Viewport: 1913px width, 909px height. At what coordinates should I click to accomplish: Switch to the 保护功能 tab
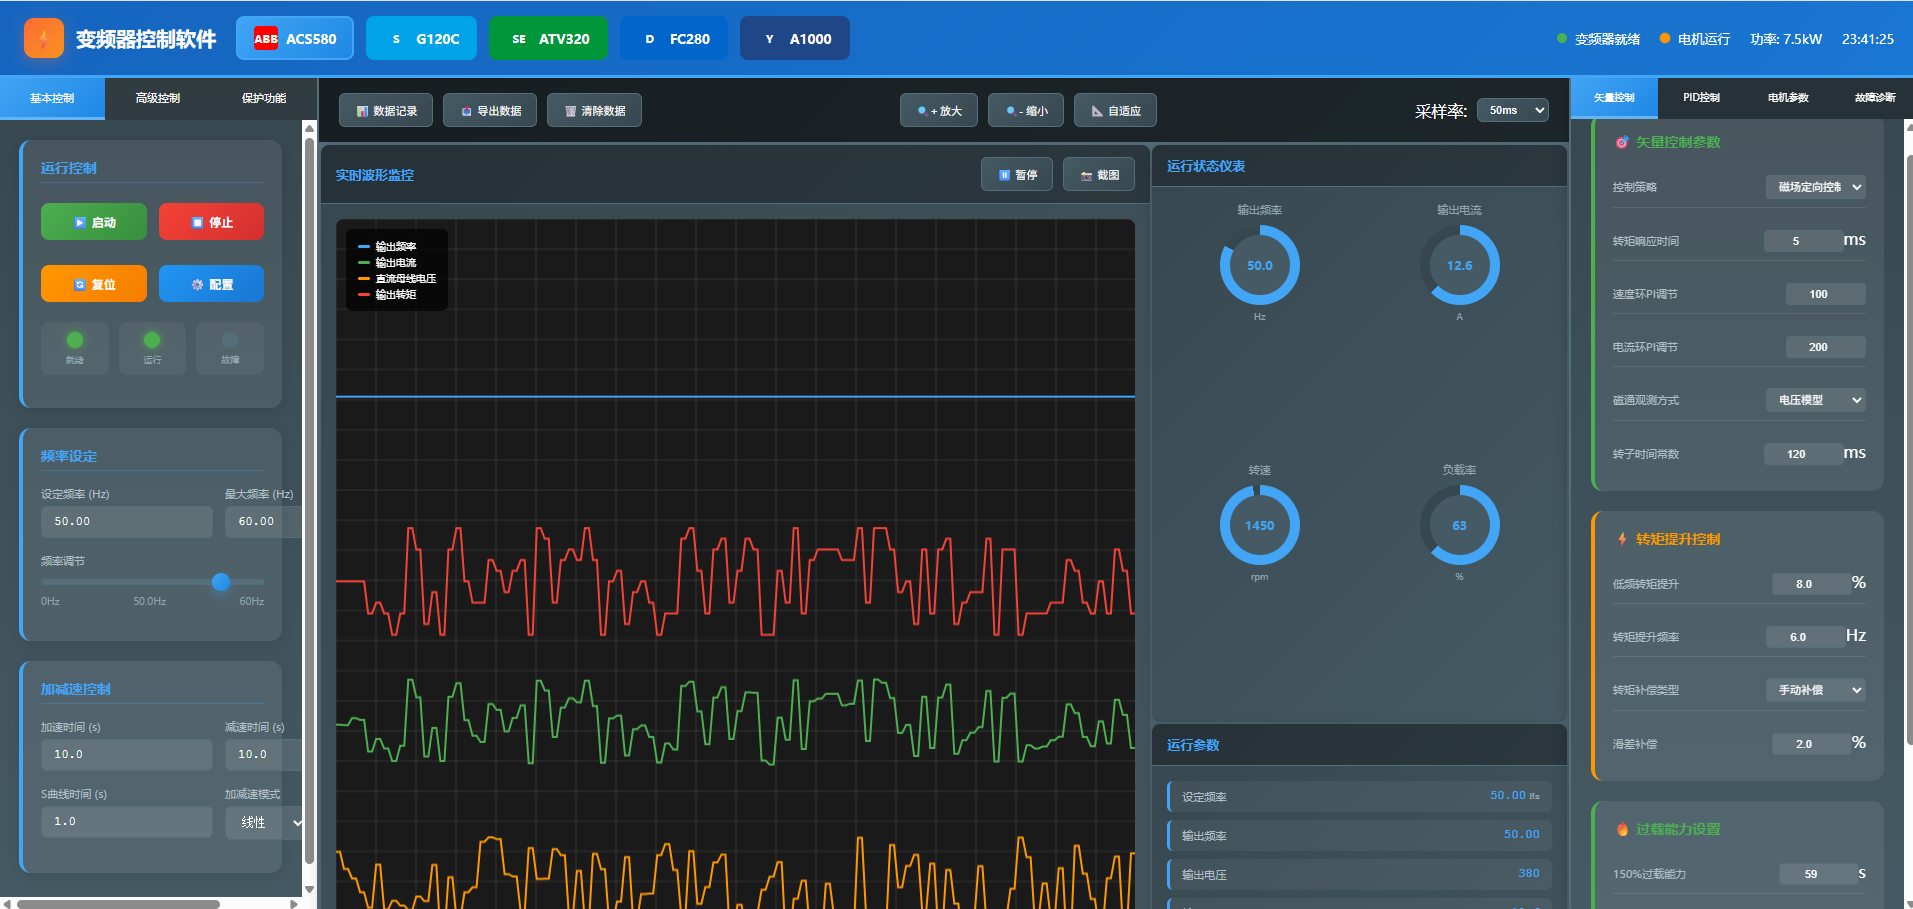[264, 98]
